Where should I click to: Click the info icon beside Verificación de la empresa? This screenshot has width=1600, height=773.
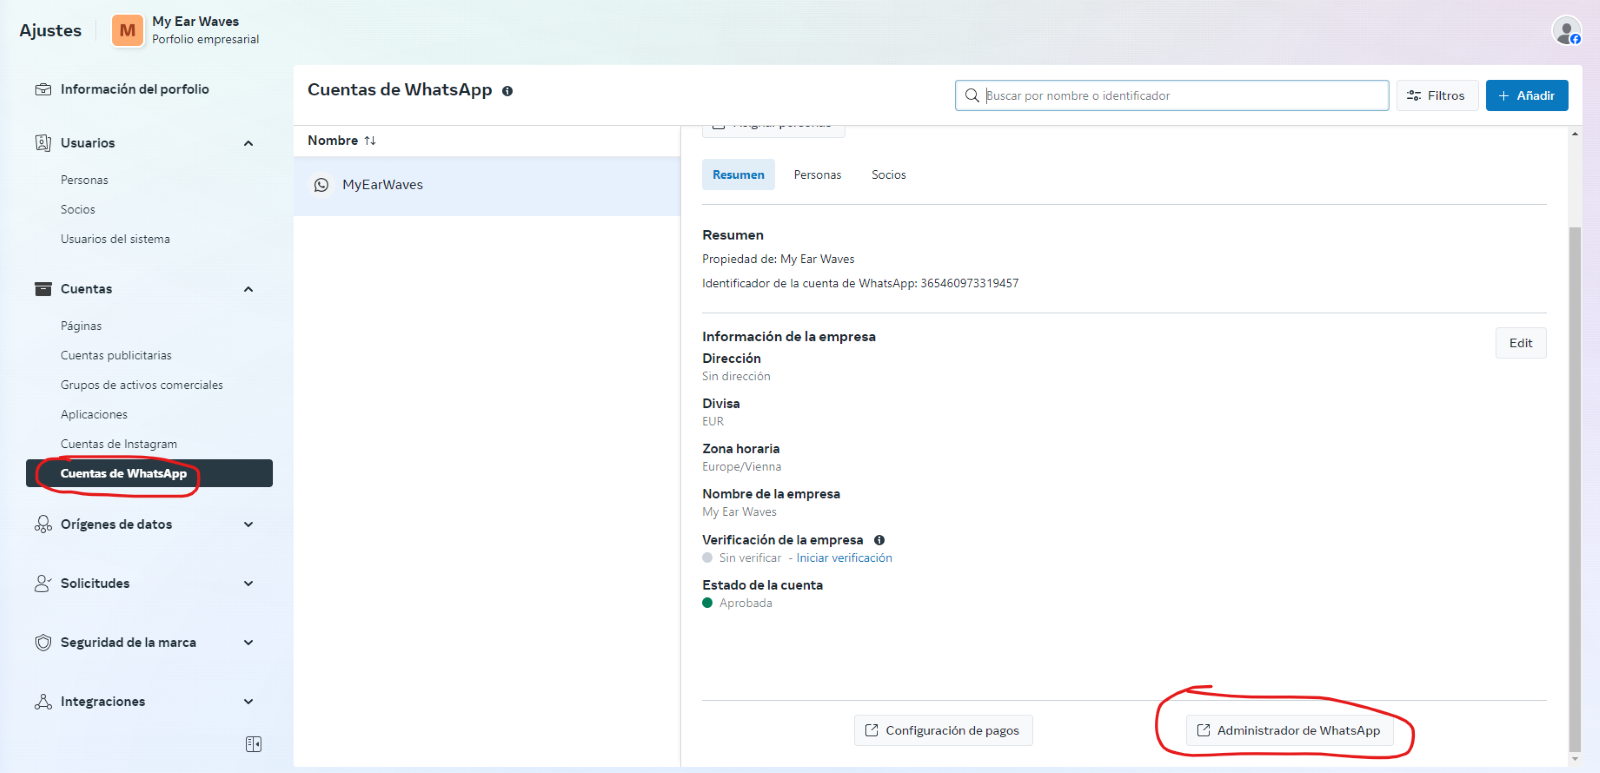point(879,540)
